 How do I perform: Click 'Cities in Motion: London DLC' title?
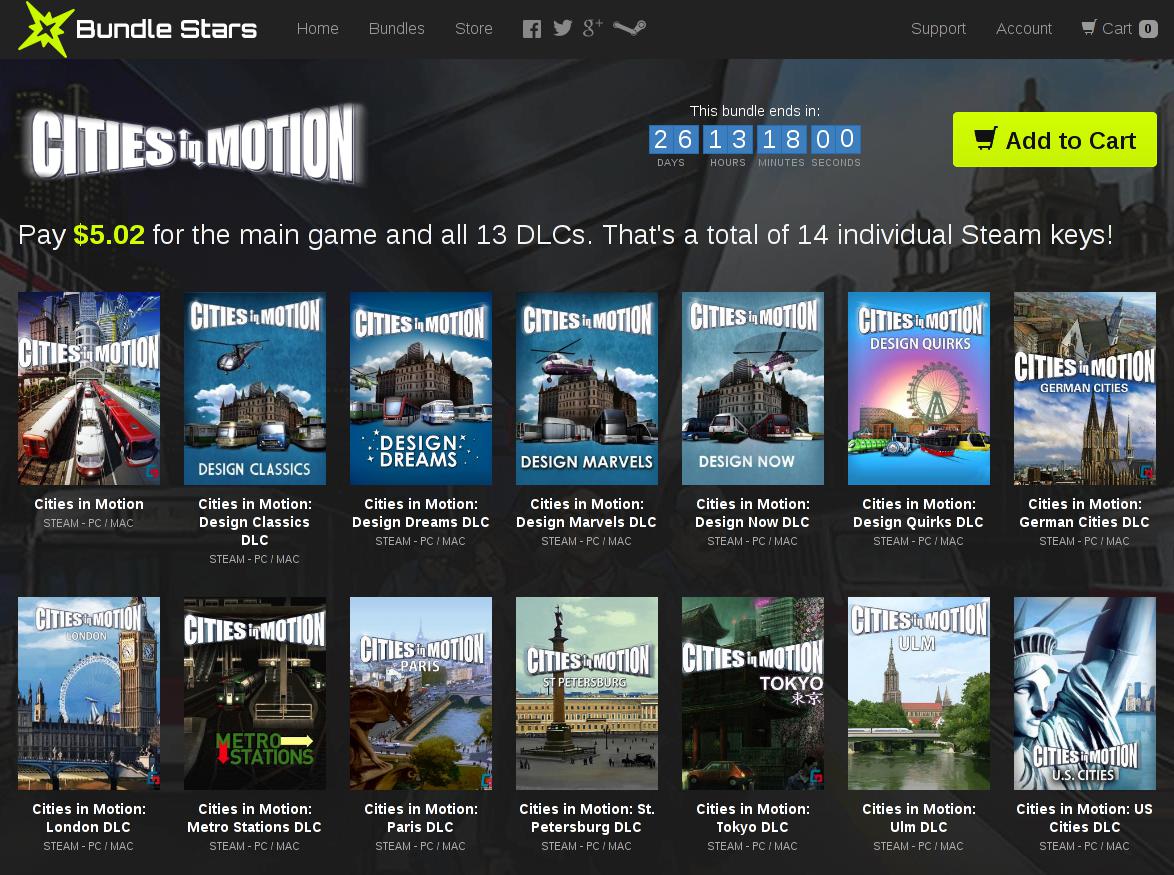89,817
